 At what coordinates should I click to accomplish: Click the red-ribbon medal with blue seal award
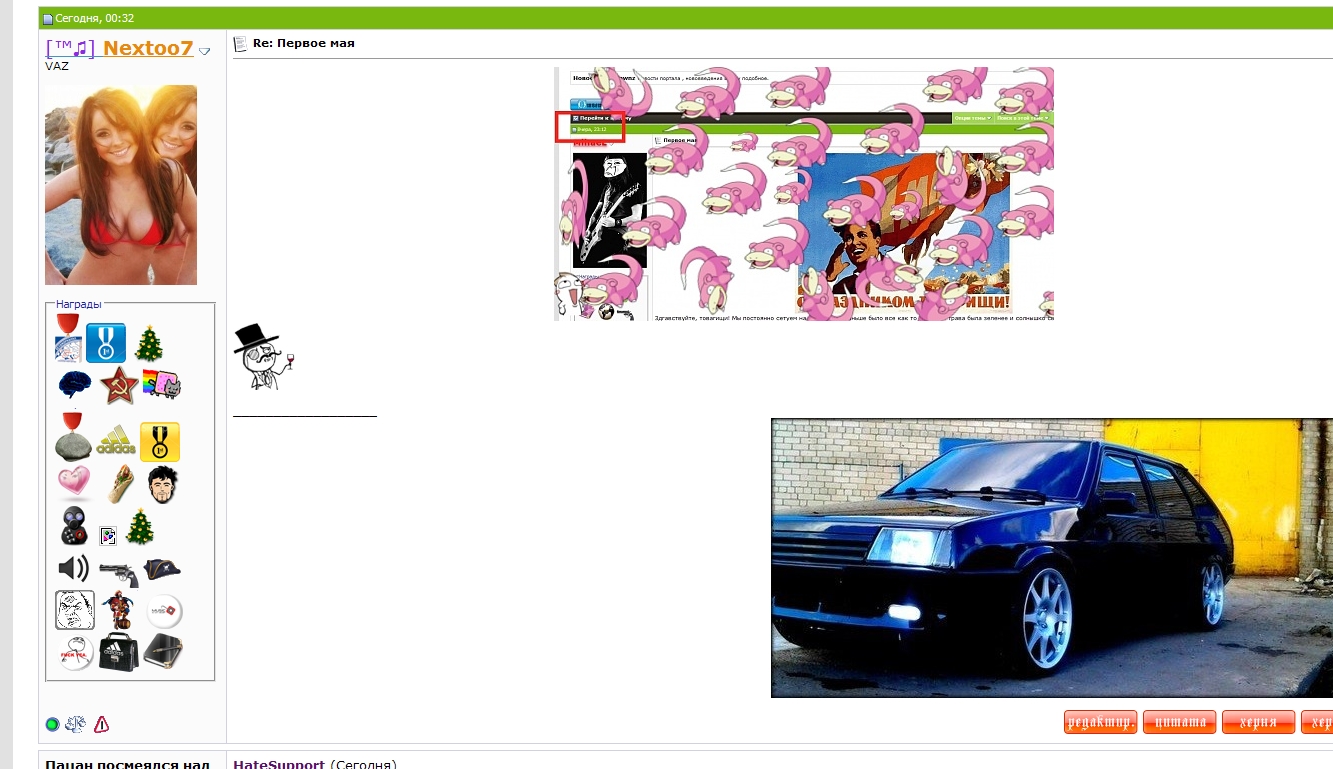pyautogui.click(x=68, y=338)
